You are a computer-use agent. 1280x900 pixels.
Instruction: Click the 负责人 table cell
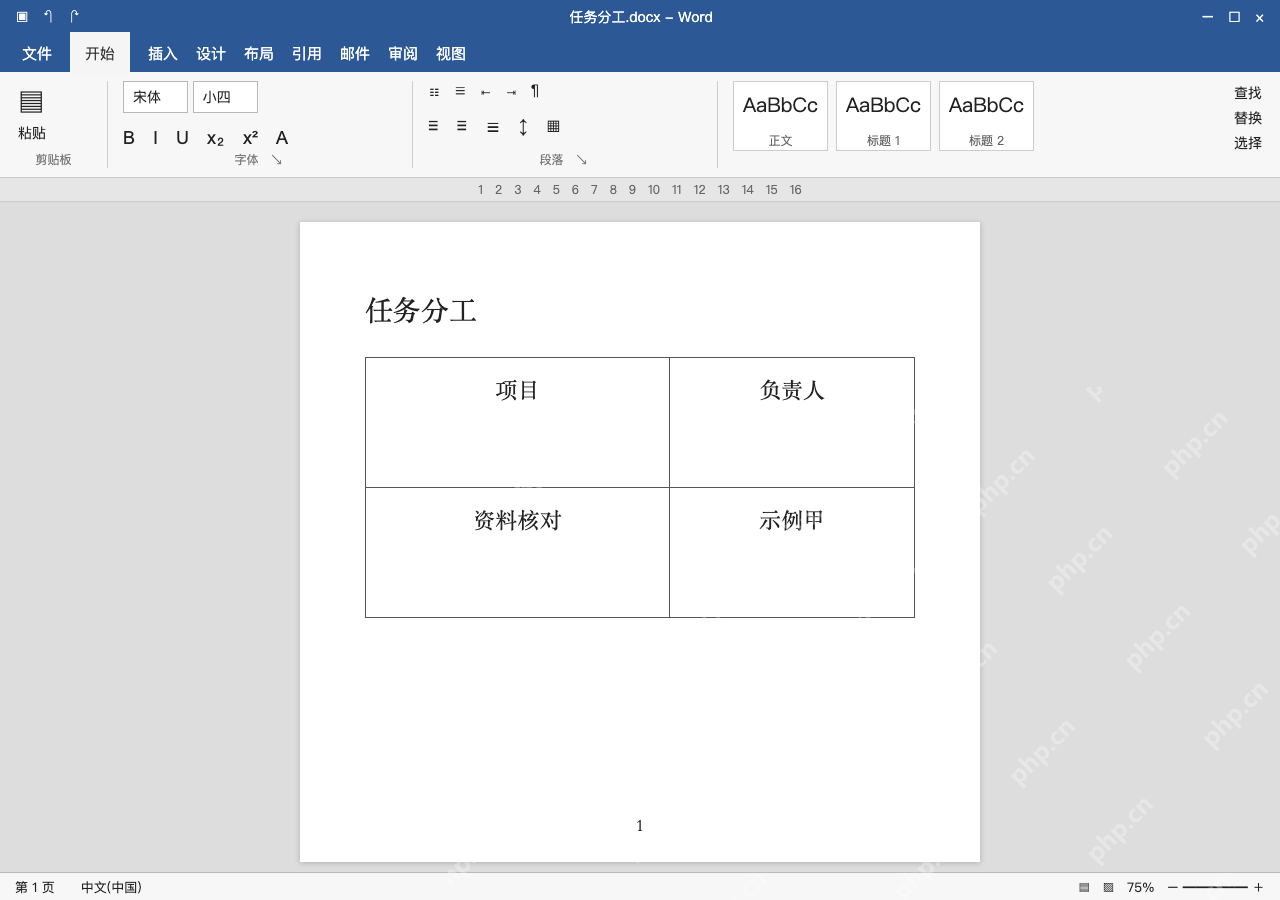[x=792, y=422]
